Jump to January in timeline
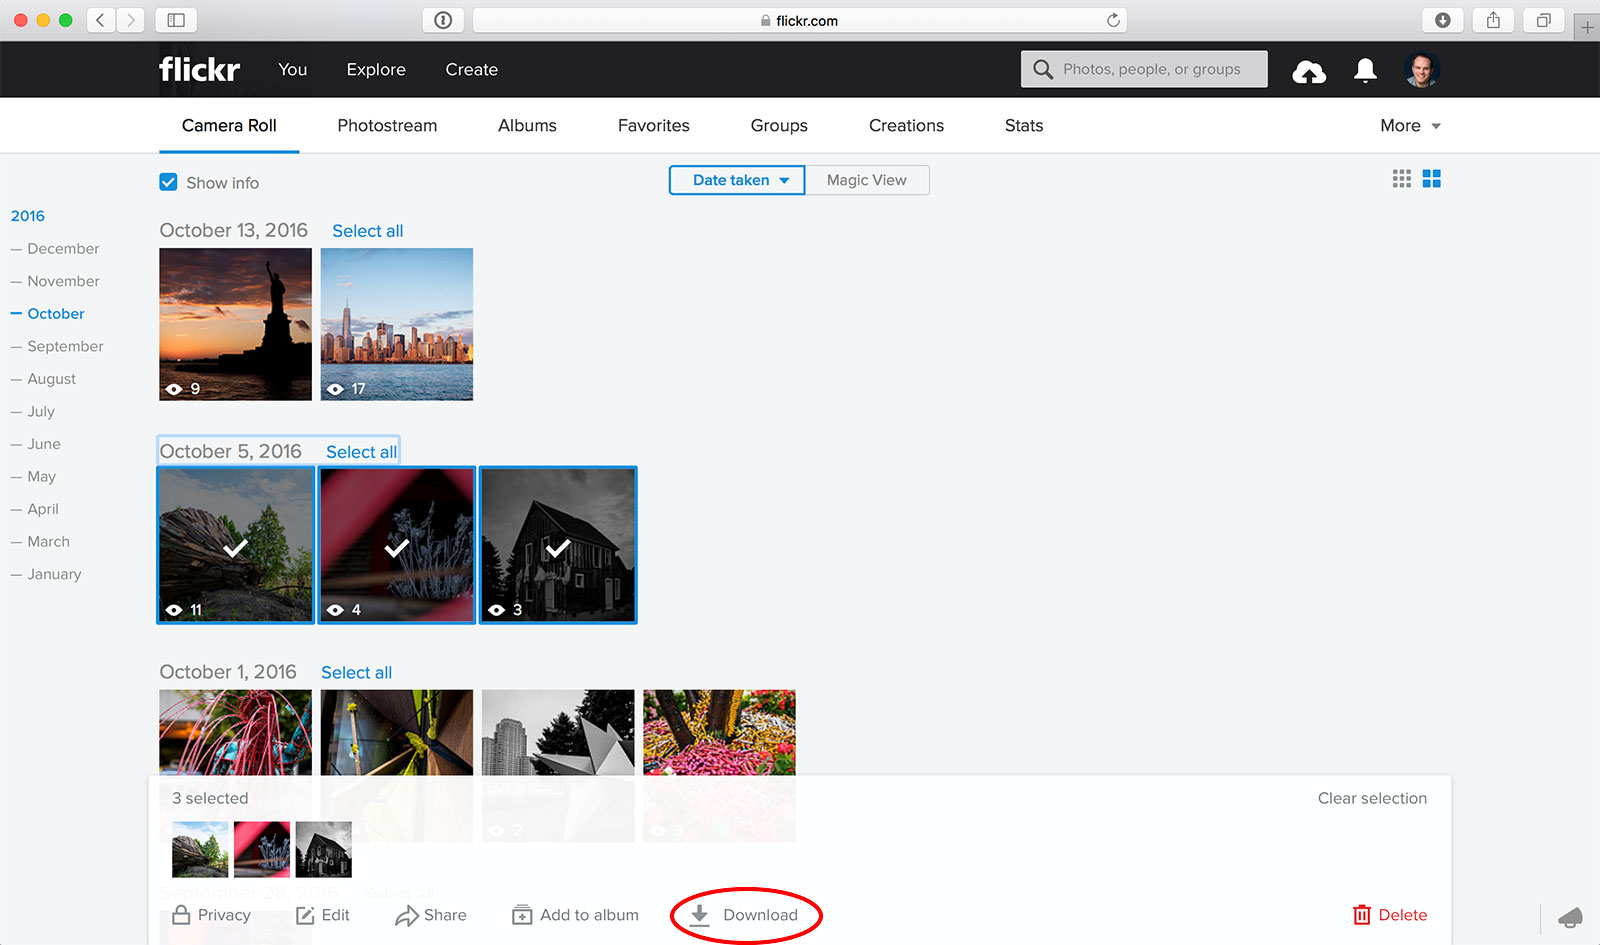 tap(54, 574)
